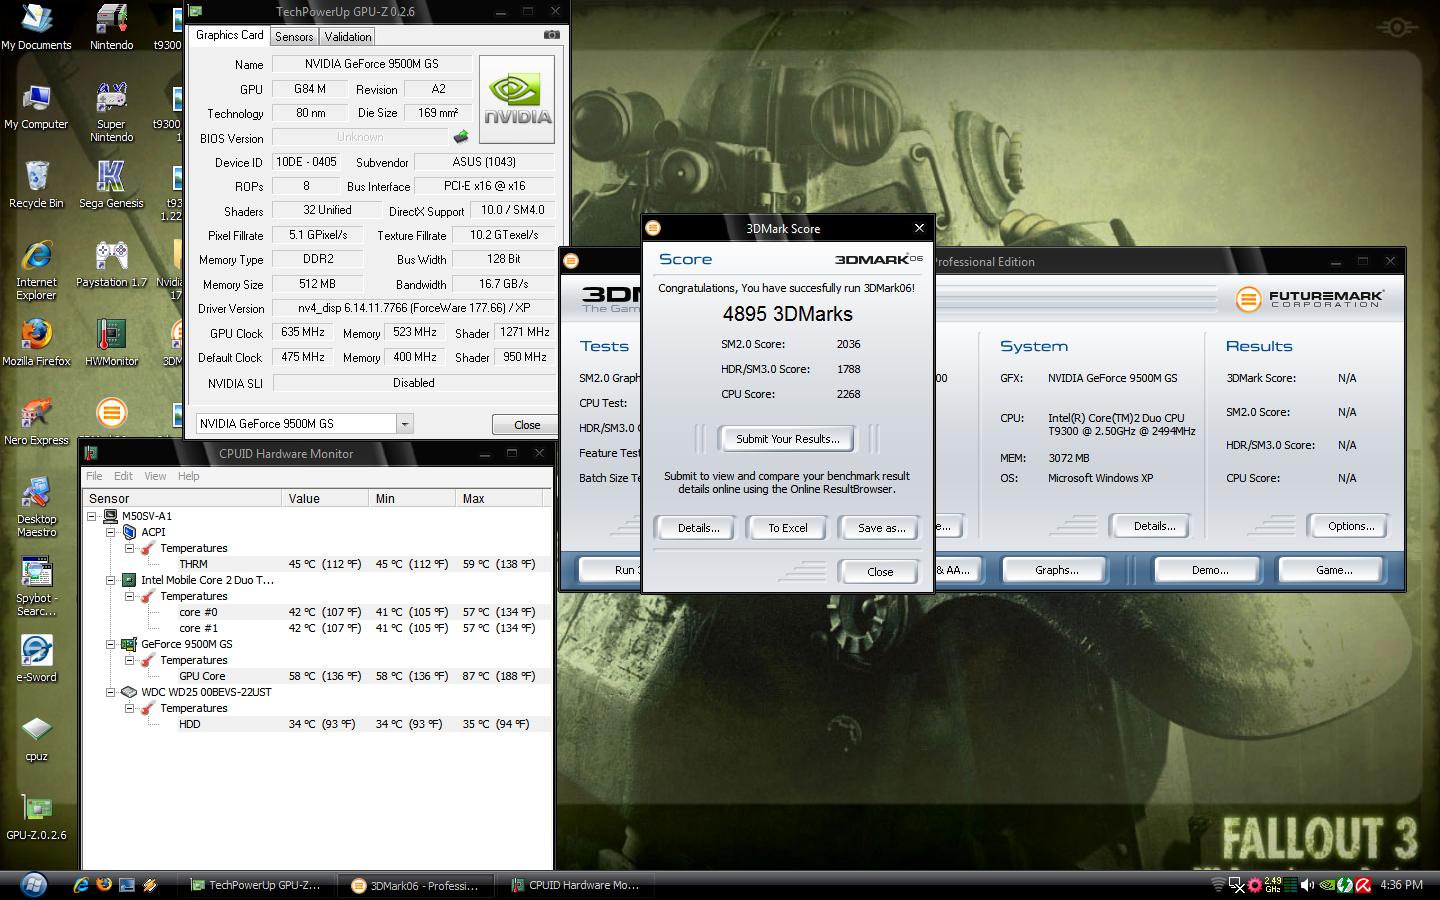The height and width of the screenshot is (900, 1440).
Task: Open the Windows Start orb
Action: (33, 885)
